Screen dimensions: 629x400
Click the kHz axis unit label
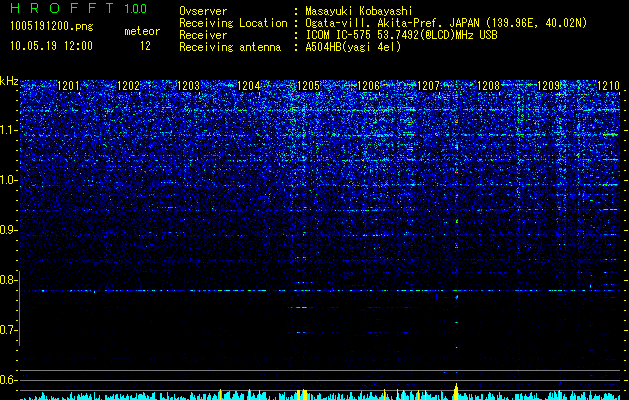coord(9,81)
